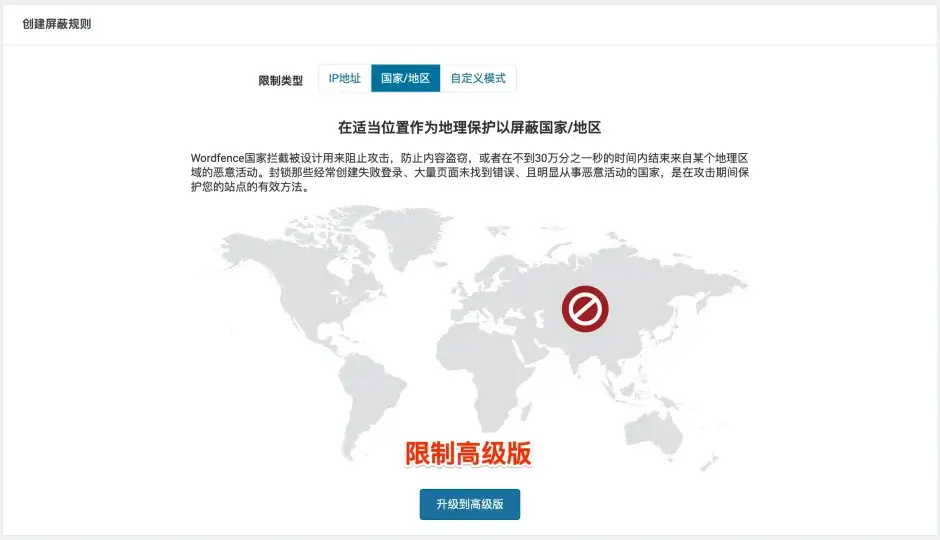Select the 国家/地区 tab

pos(405,79)
